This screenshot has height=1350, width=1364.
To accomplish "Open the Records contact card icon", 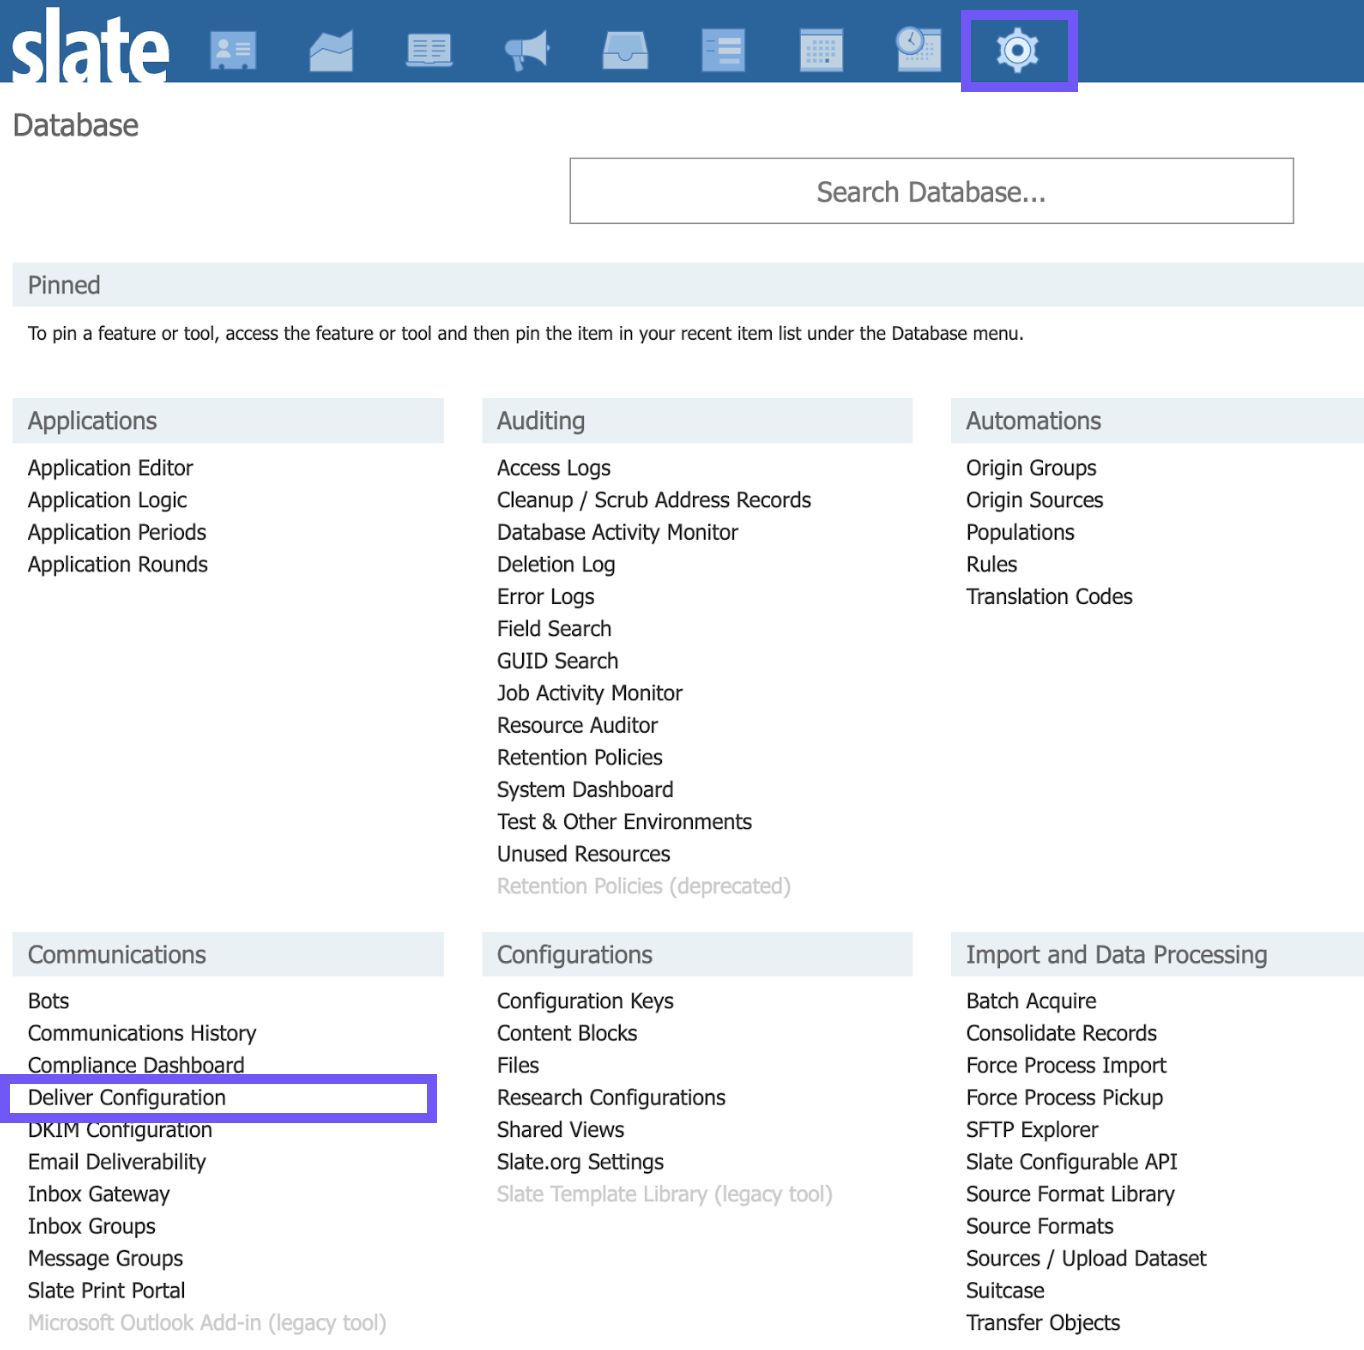I will [x=233, y=50].
